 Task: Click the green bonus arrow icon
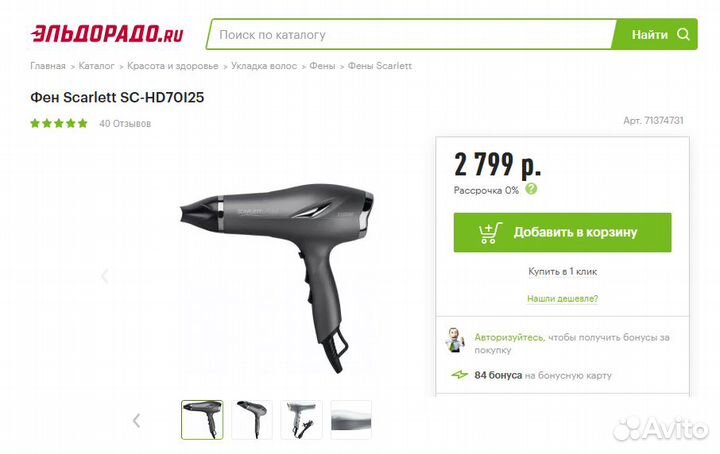point(460,375)
